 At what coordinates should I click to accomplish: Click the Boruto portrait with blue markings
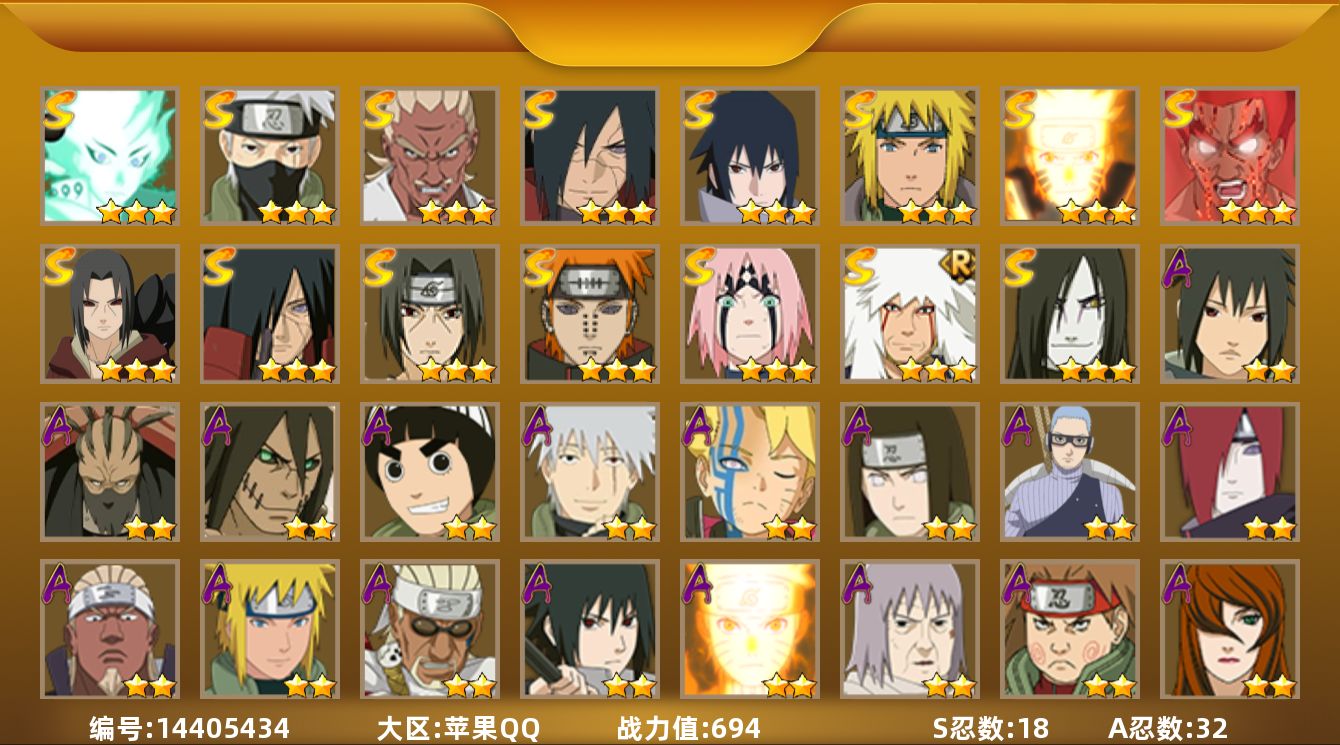point(749,471)
